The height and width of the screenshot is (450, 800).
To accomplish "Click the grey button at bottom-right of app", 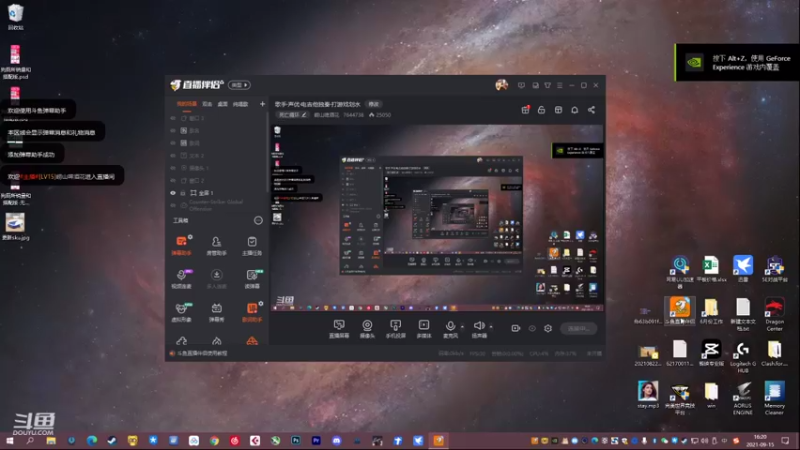I will pos(579,329).
